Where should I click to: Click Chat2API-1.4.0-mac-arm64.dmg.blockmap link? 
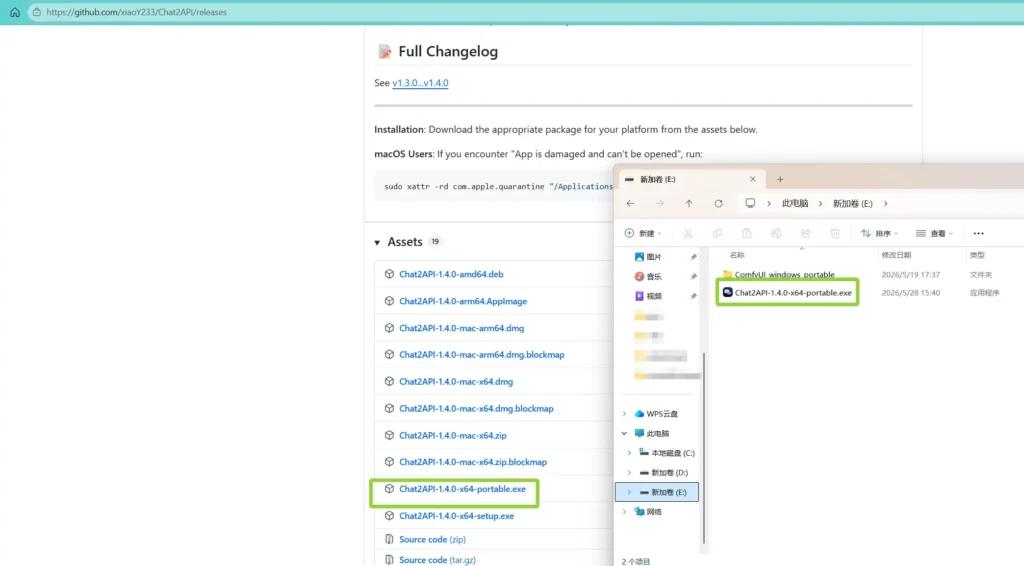coord(482,354)
